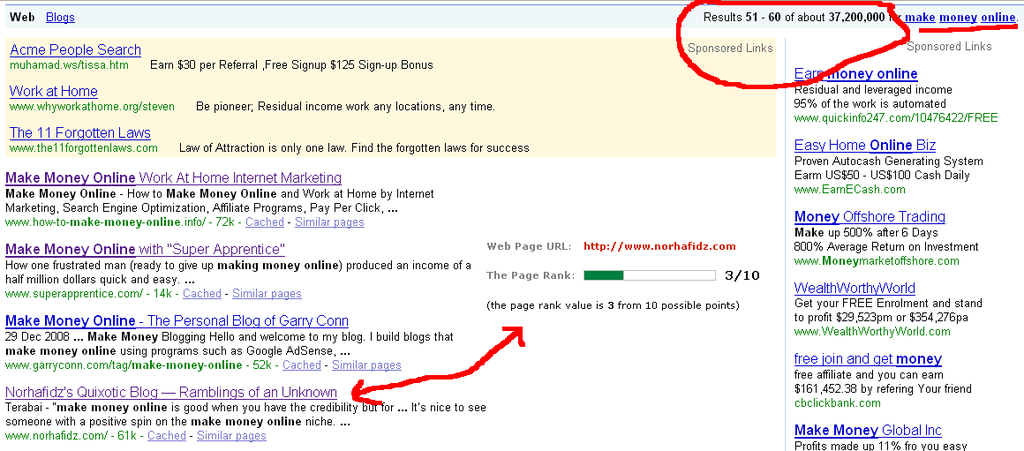Open Personal Blog of Garry Conn result
The width and height of the screenshot is (1024, 451).
(x=176, y=321)
